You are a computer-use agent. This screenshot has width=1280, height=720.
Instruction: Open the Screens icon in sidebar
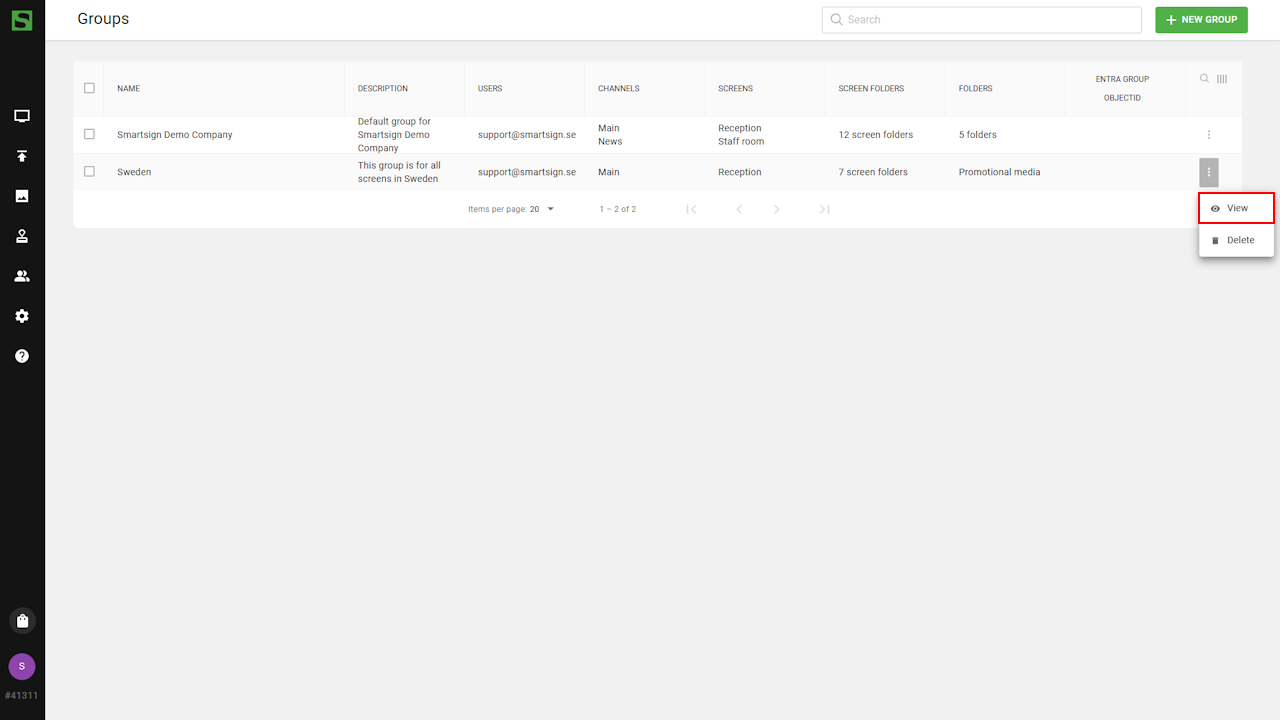coord(22,116)
